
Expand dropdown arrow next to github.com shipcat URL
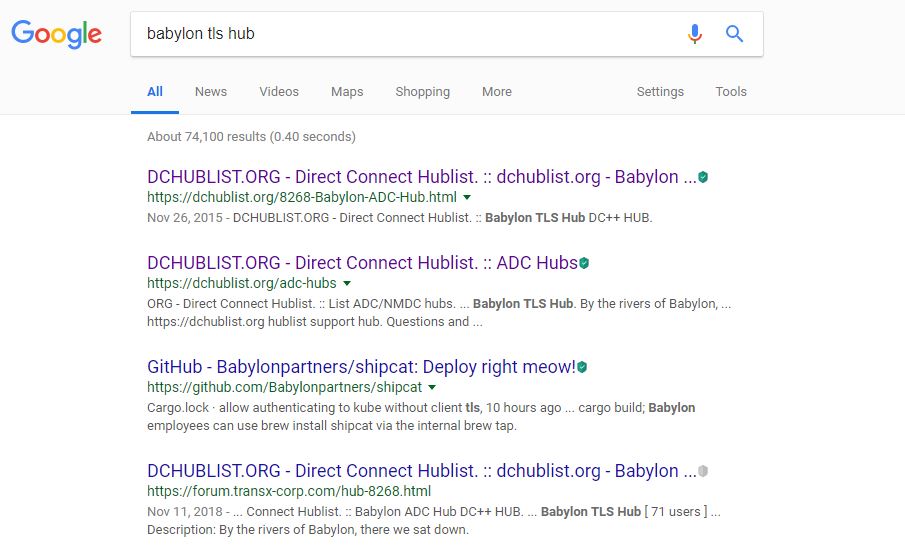coord(432,387)
